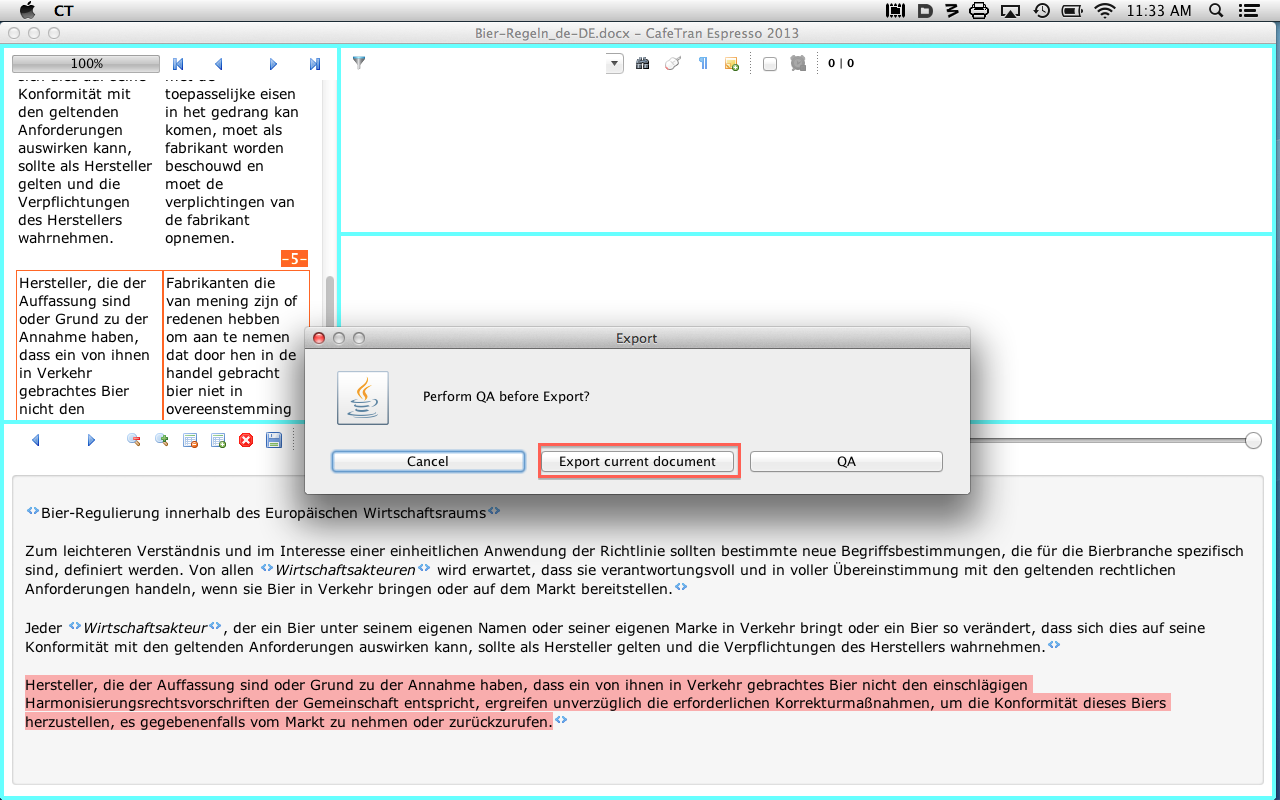Viewport: 1280px width, 800px height.
Task: Click the zoom out magnifier icon
Action: pyautogui.click(x=133, y=440)
